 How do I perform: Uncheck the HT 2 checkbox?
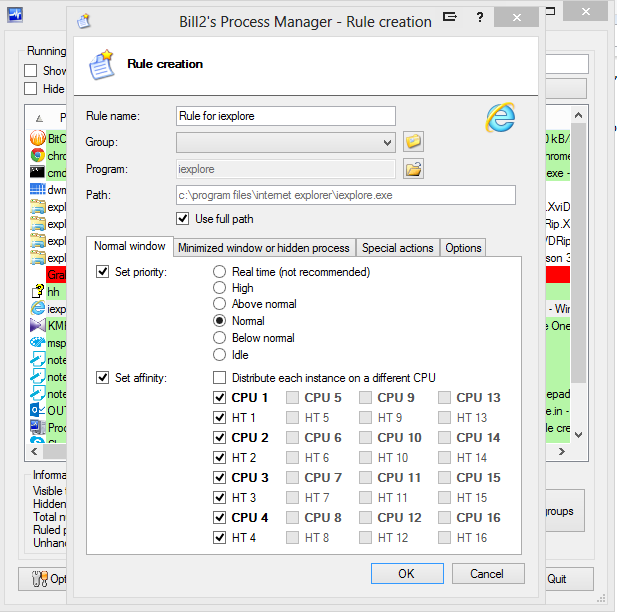pyautogui.click(x=219, y=457)
